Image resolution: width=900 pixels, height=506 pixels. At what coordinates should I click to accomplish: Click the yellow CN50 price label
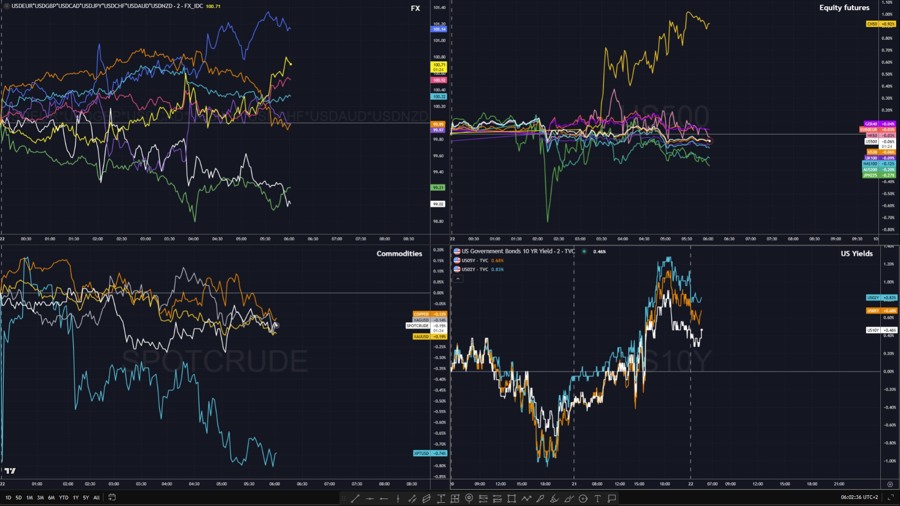[873, 24]
